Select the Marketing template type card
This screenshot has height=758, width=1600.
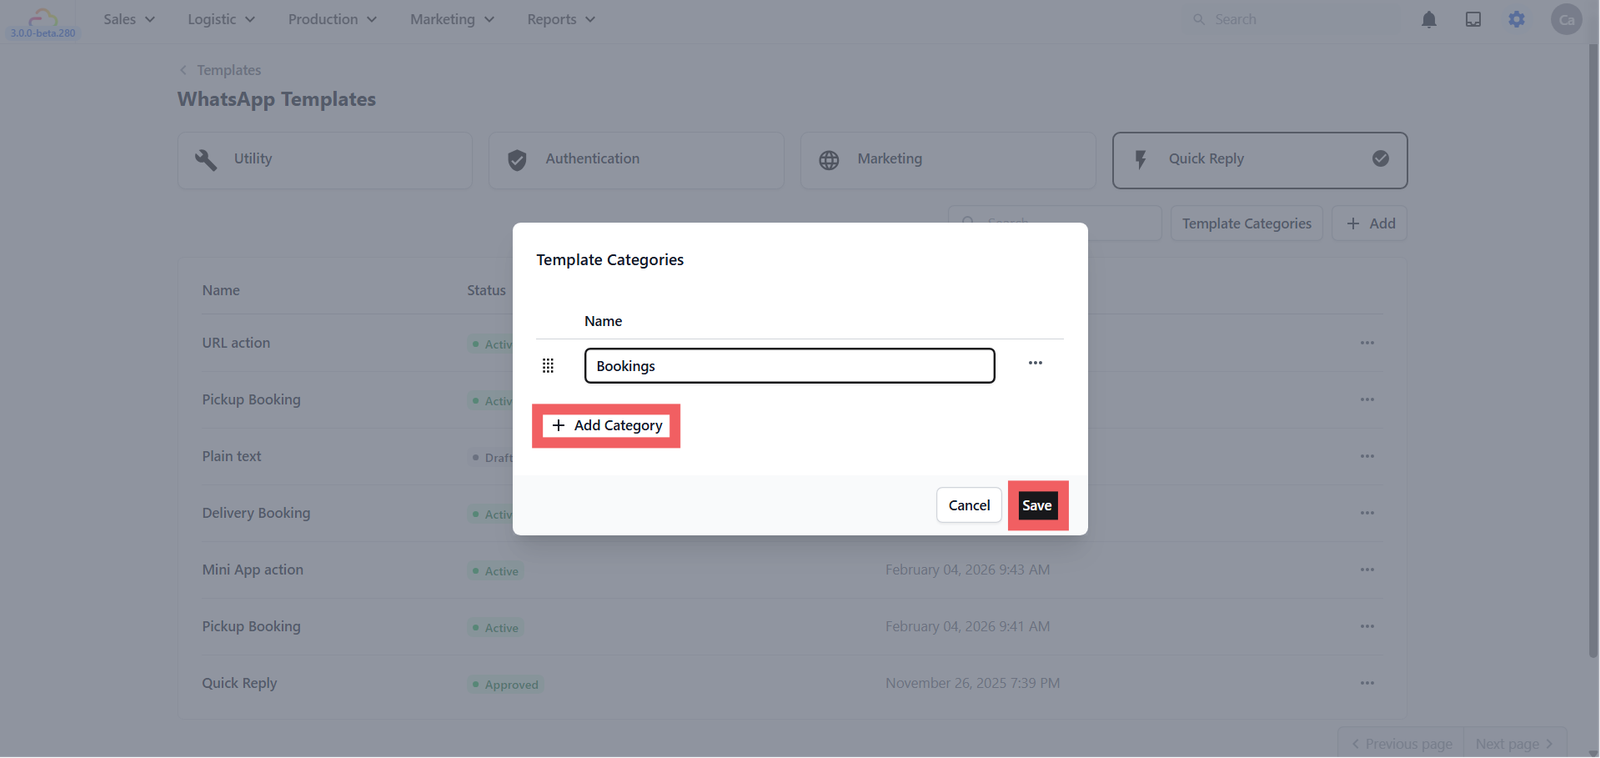[948, 160]
